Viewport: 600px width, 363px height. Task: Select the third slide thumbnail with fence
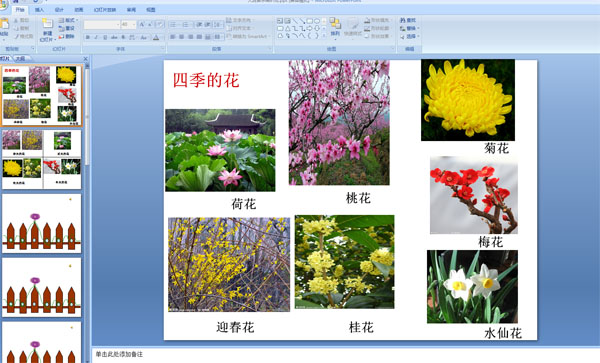click(42, 223)
